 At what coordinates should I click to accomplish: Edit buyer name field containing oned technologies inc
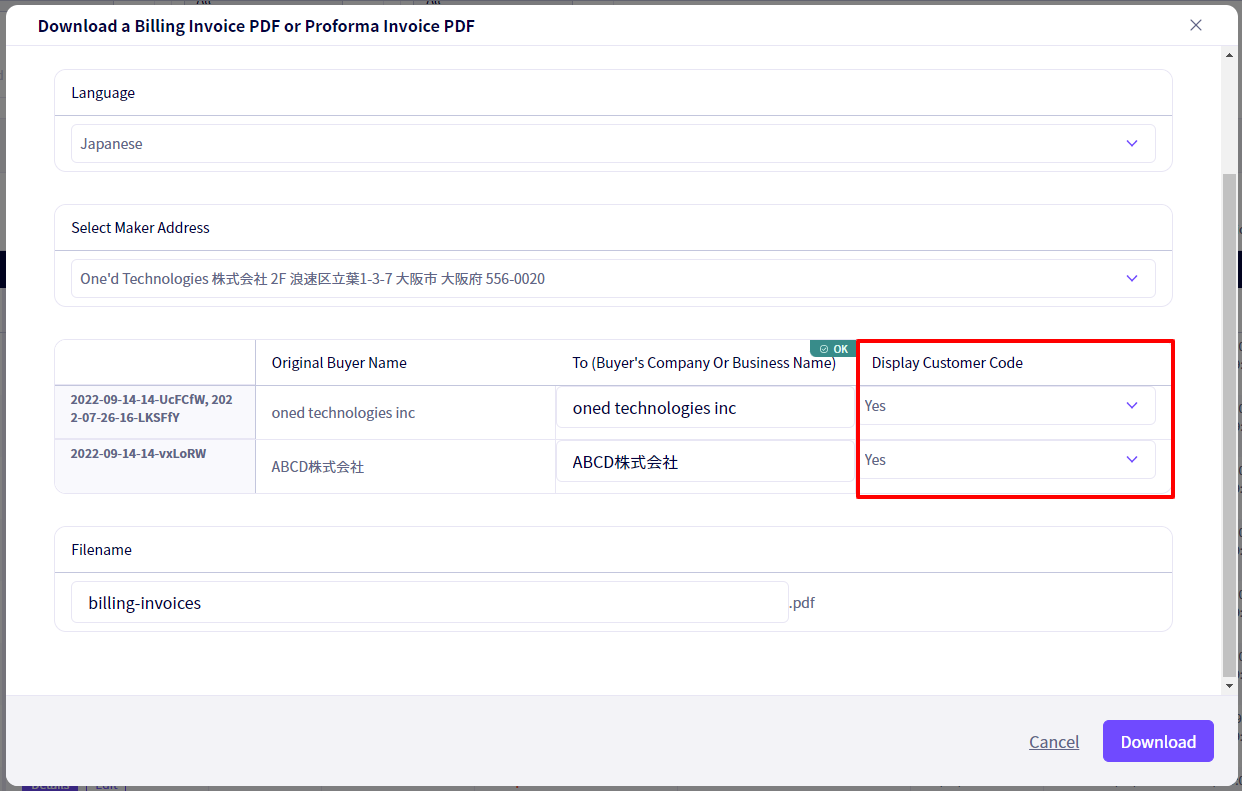(x=705, y=408)
